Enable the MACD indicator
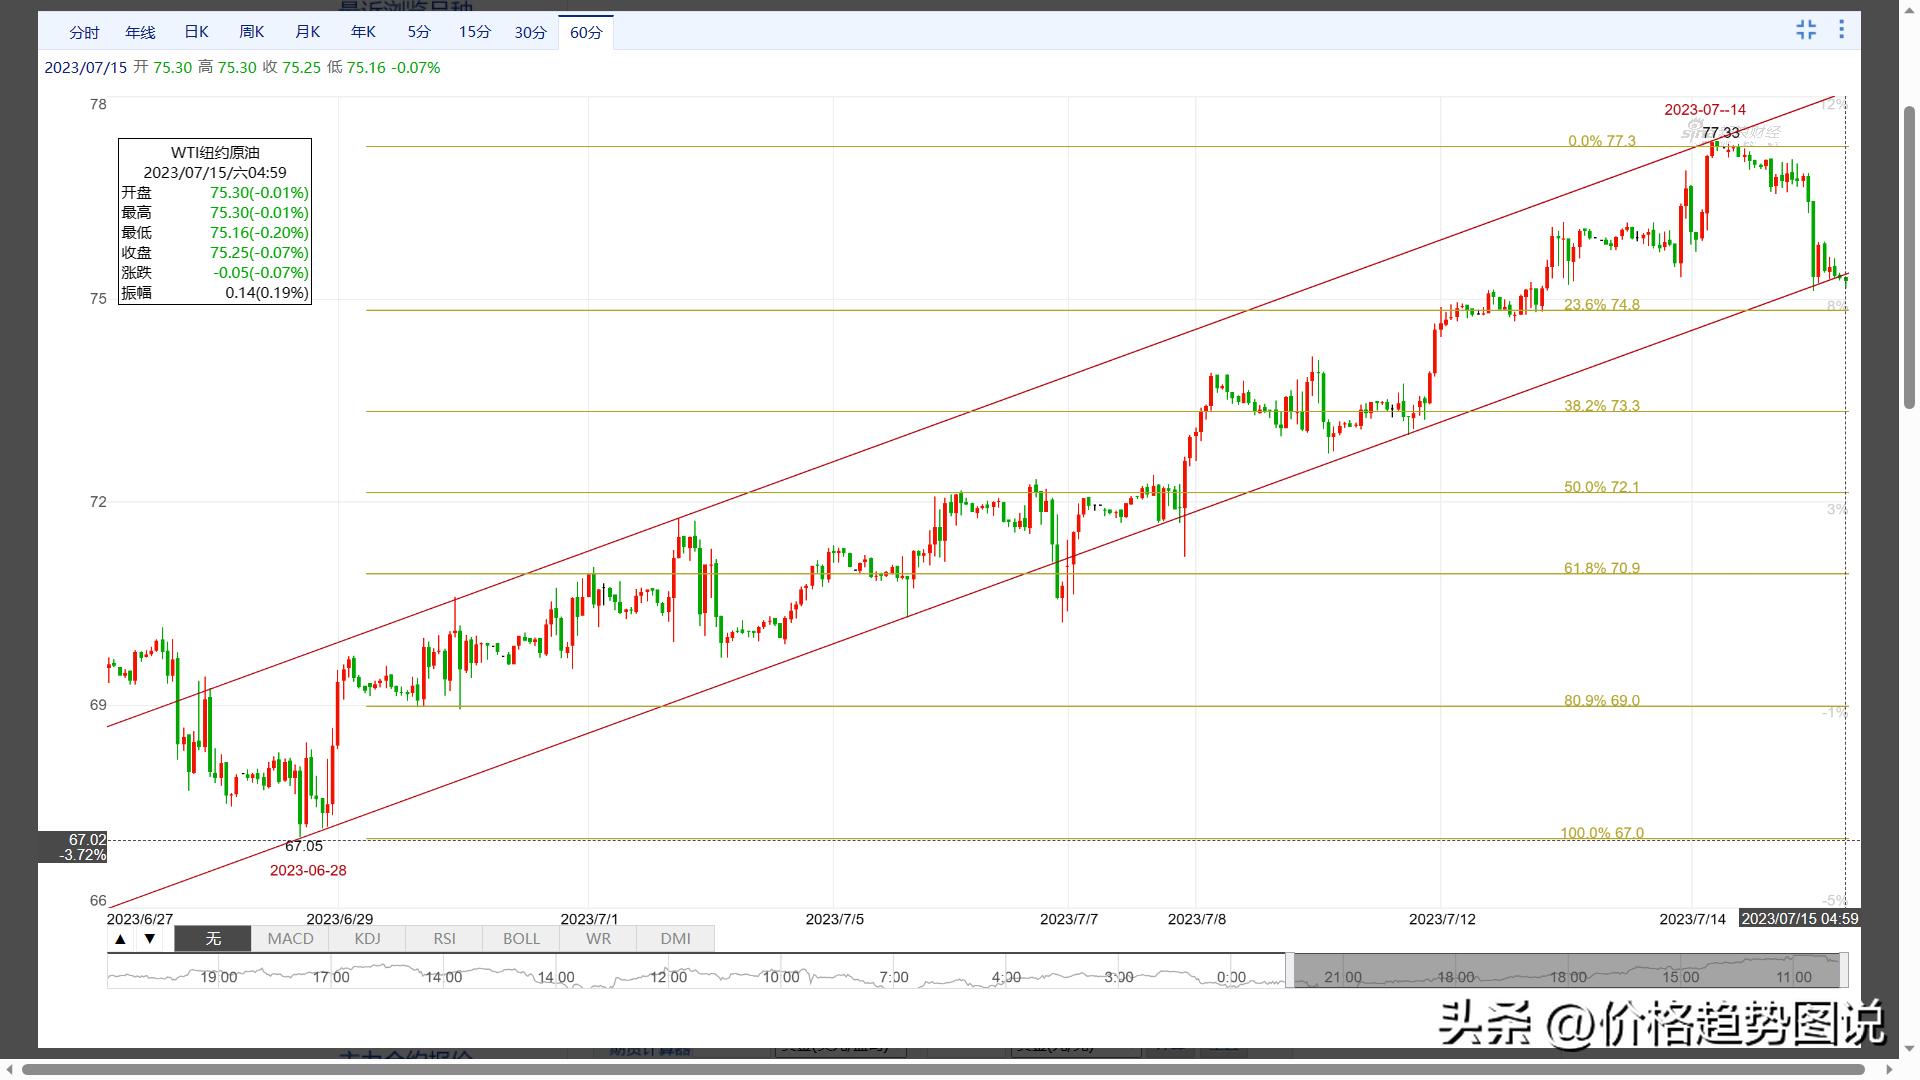The width and height of the screenshot is (1920, 1080). pyautogui.click(x=290, y=939)
